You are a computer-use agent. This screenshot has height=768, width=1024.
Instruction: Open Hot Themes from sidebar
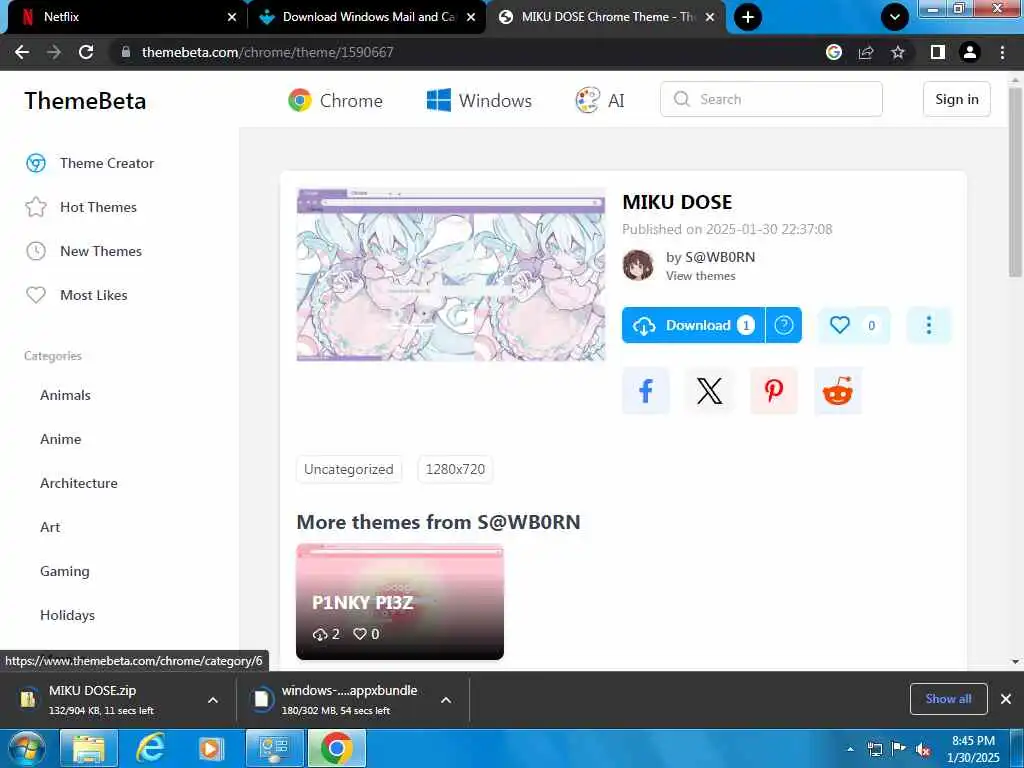tap(82, 207)
